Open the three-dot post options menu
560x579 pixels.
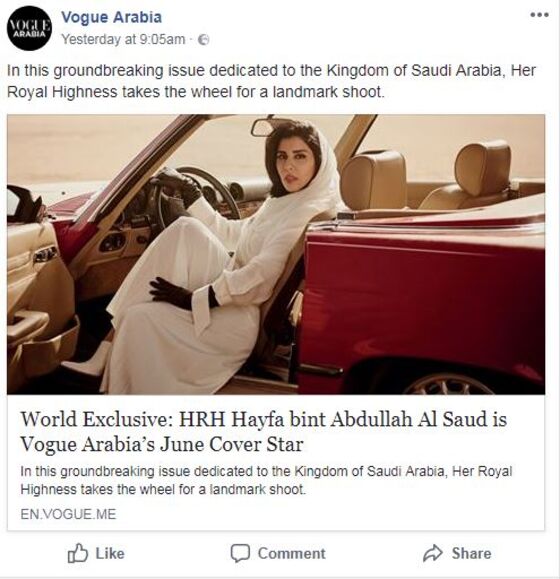coord(539,15)
